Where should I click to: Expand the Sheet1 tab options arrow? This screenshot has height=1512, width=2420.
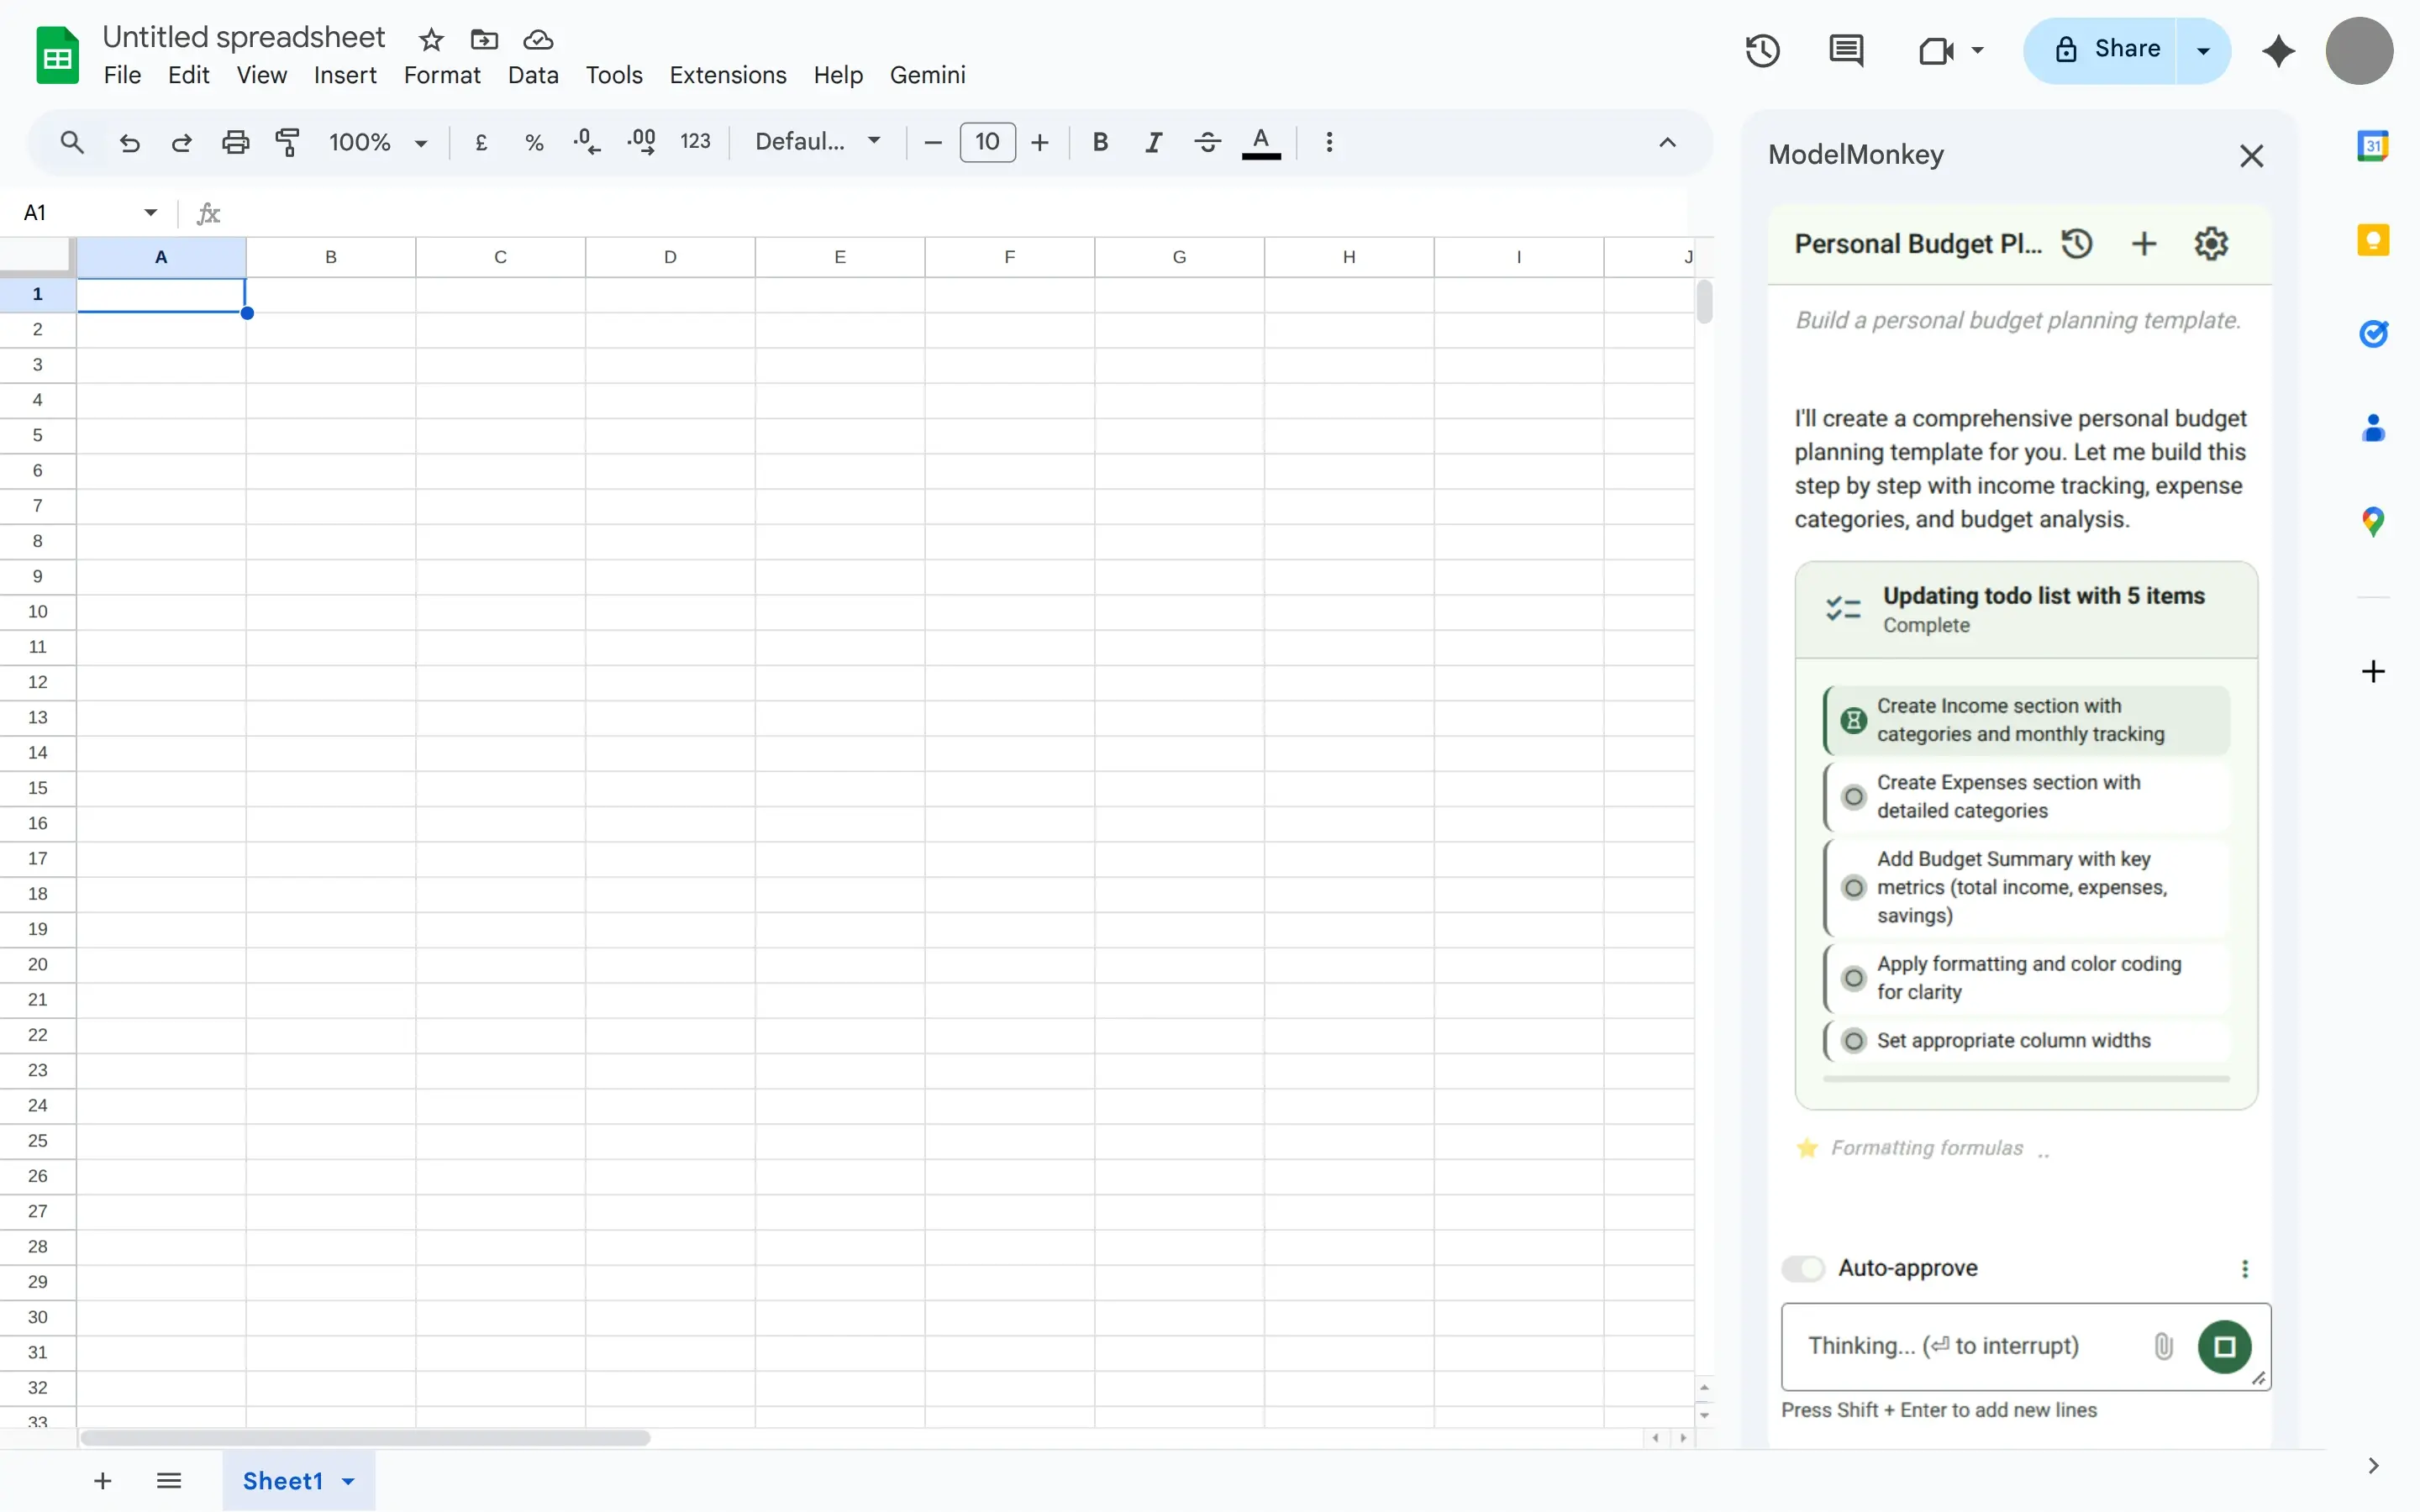coord(348,1481)
